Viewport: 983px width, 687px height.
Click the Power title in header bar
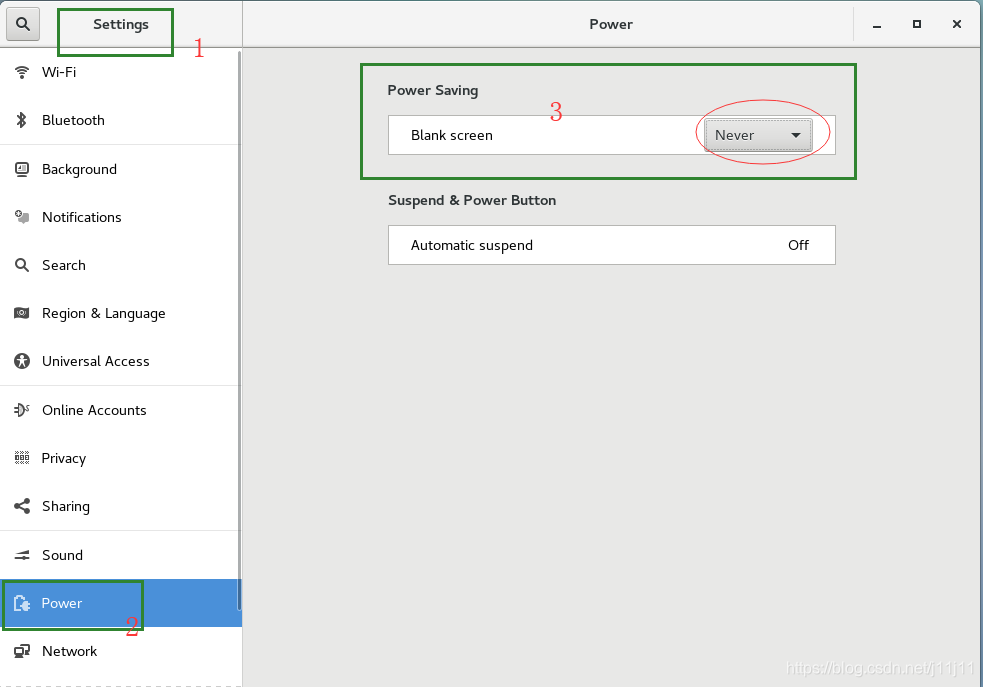[611, 24]
